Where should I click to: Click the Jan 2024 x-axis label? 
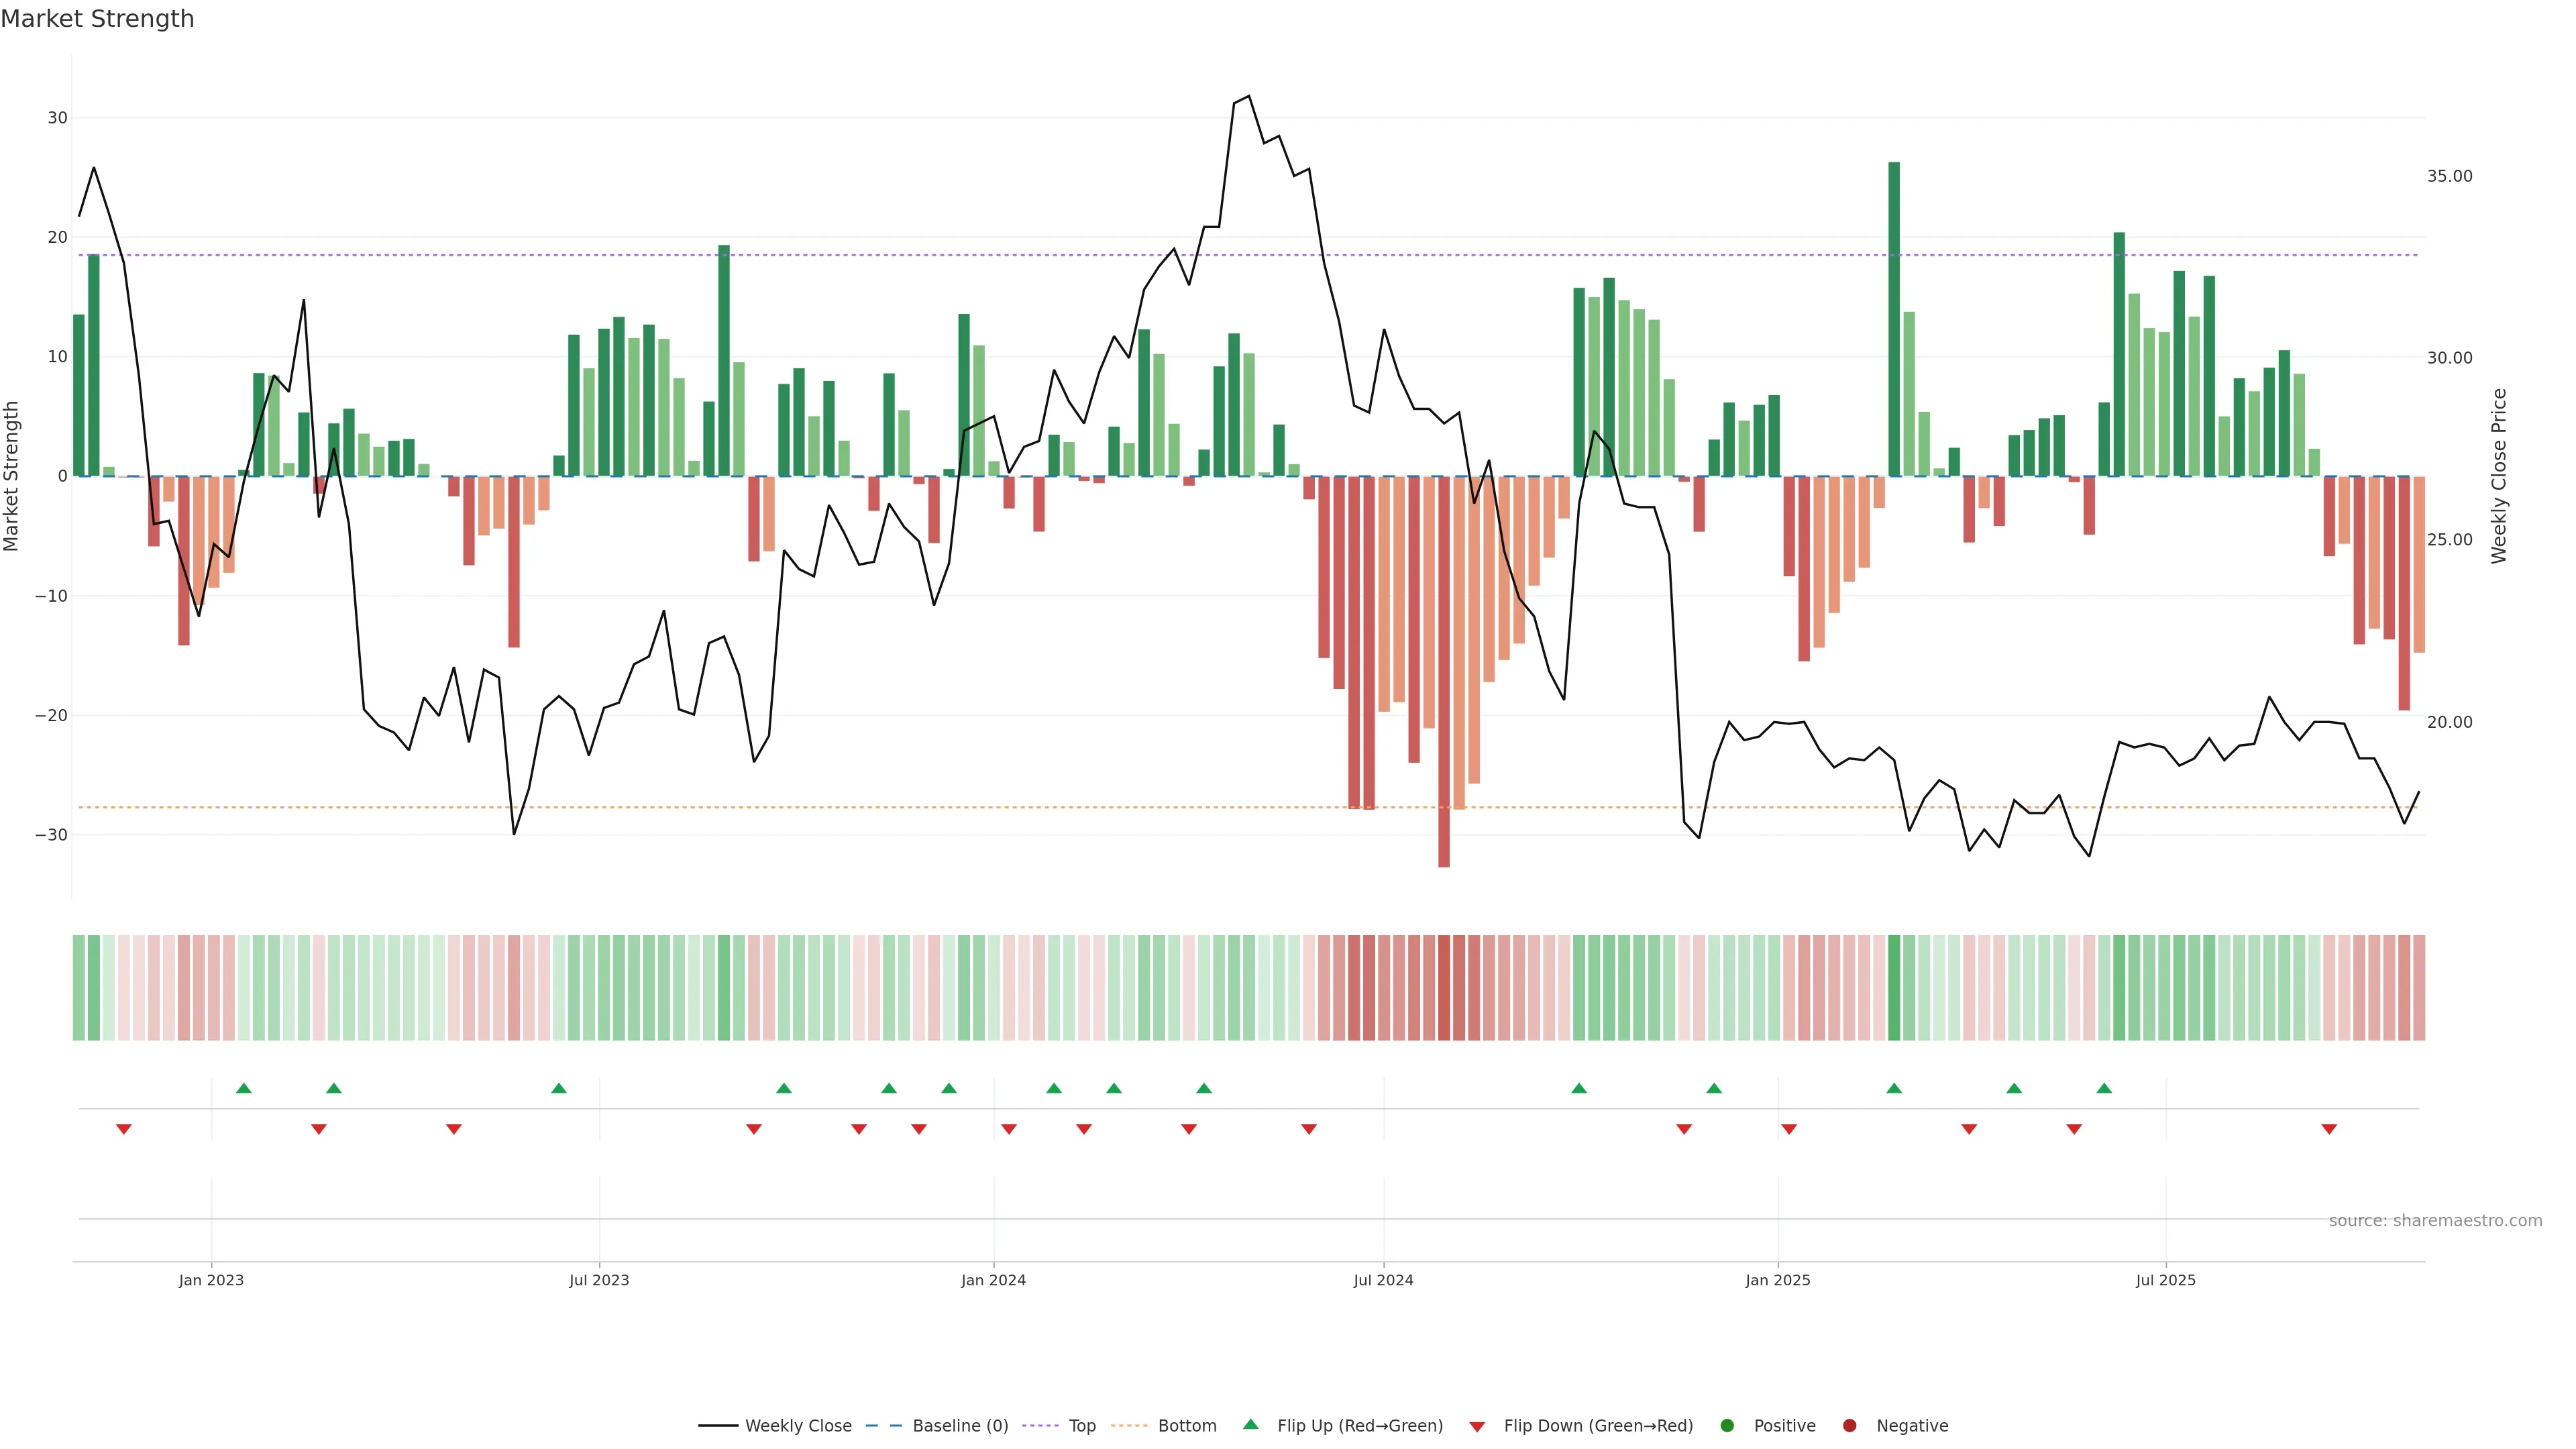pyautogui.click(x=993, y=1280)
